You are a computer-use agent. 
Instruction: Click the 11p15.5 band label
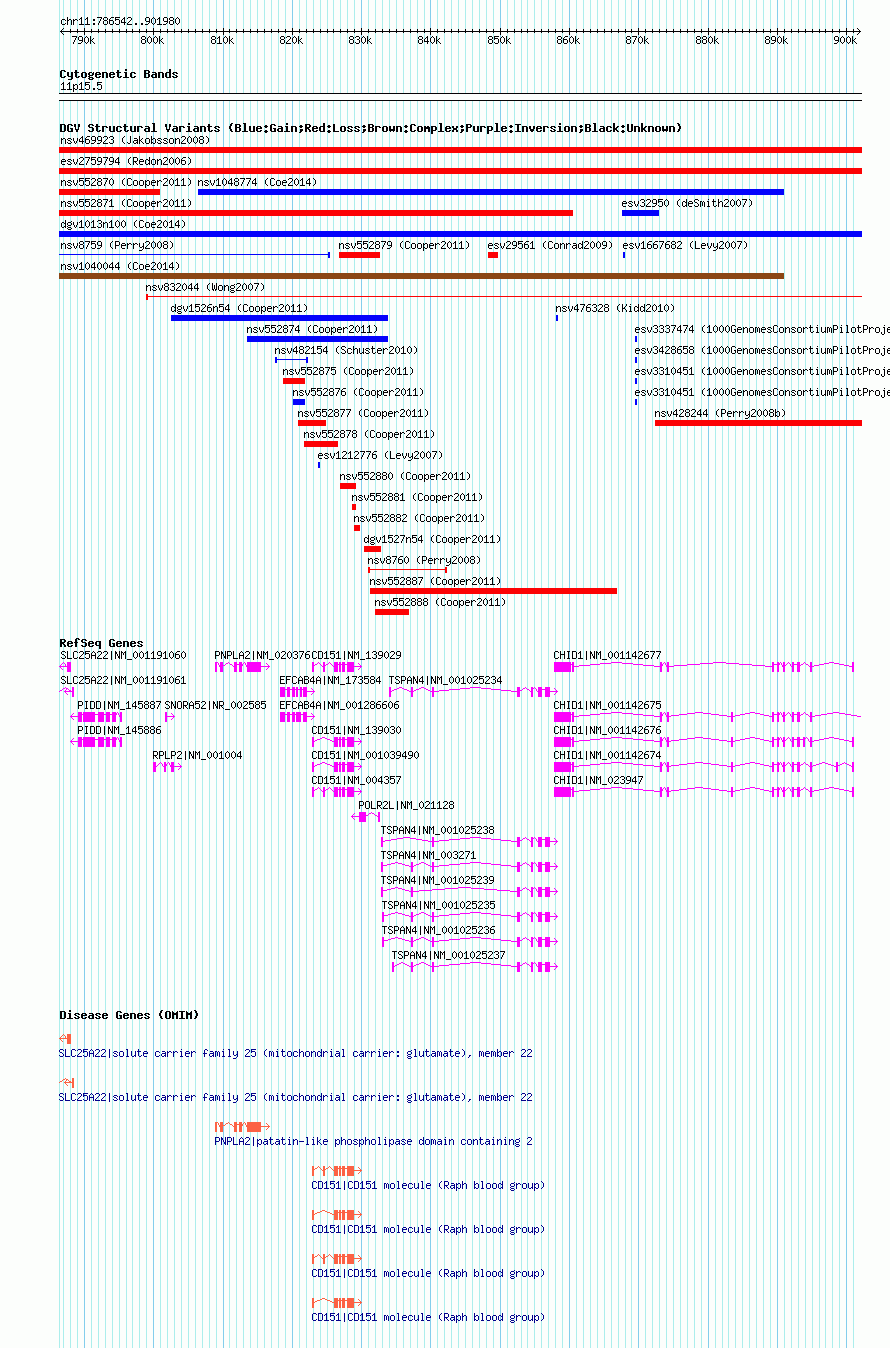[x=81, y=86]
